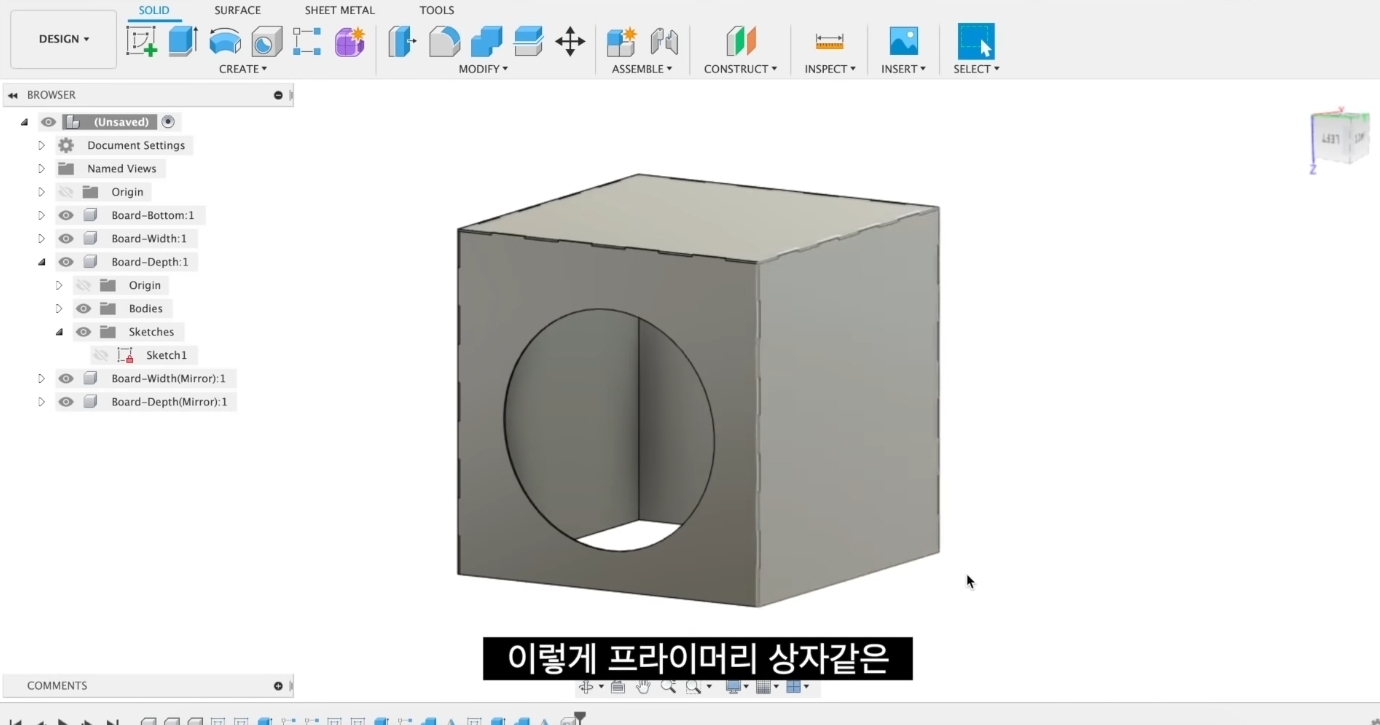Viewport: 1380px width, 725px height.
Task: Click the Select tool icon
Action: (976, 41)
